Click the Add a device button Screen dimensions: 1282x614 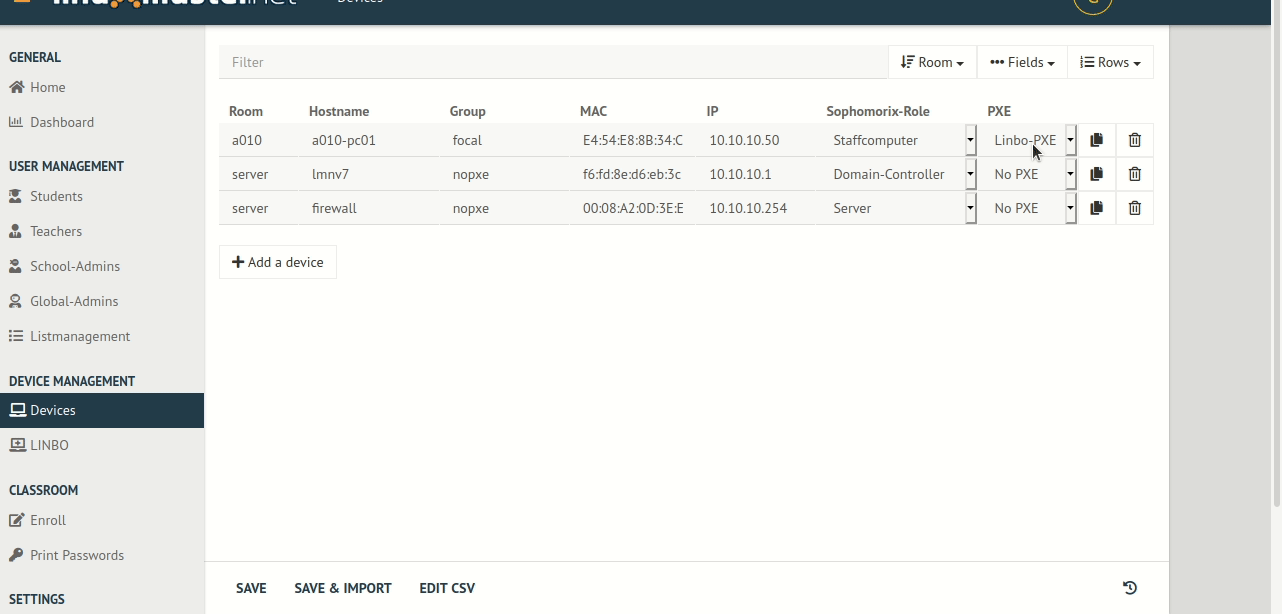click(277, 261)
